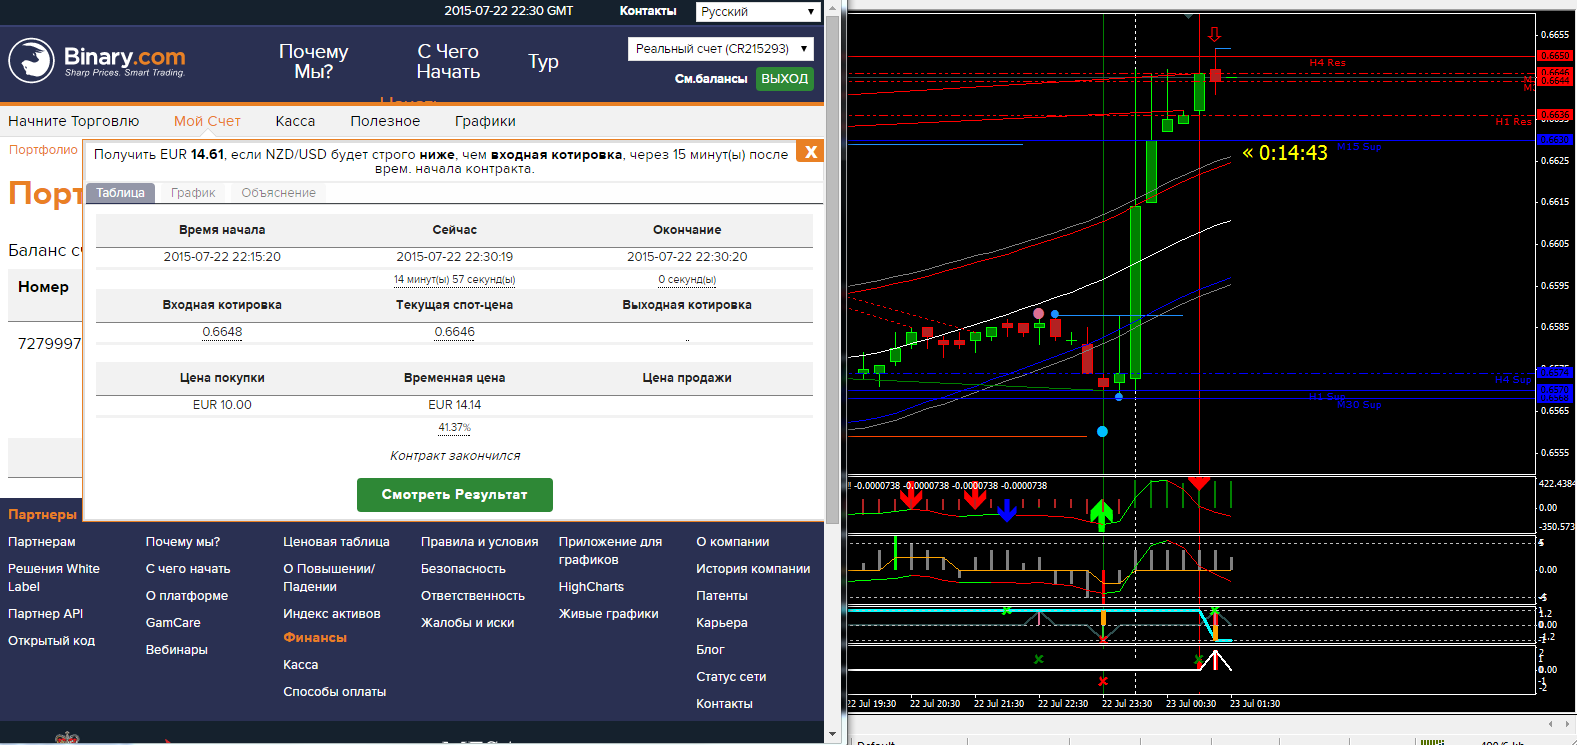Screen dimensions: 1577x745
Task: Open the Касса navigation item
Action: 295,121
